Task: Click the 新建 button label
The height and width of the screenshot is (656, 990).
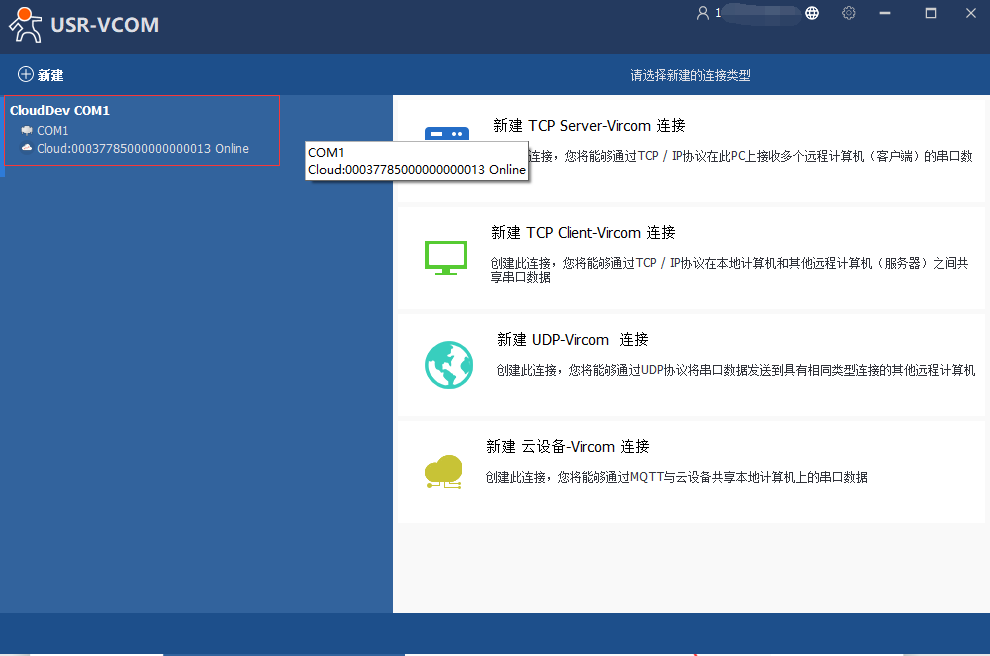Action: click(x=51, y=75)
